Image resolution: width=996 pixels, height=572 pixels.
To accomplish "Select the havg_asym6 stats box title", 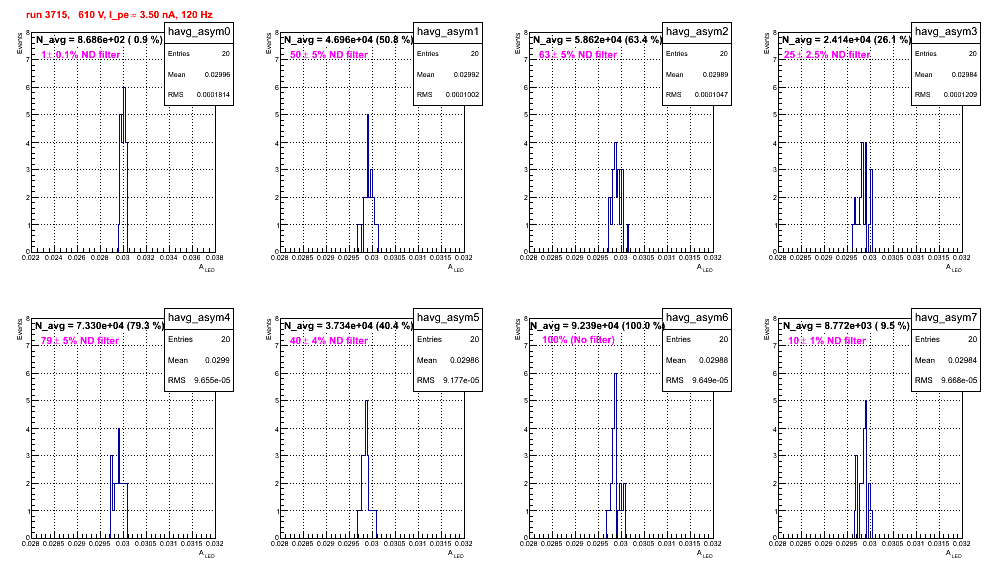I will [x=697, y=318].
